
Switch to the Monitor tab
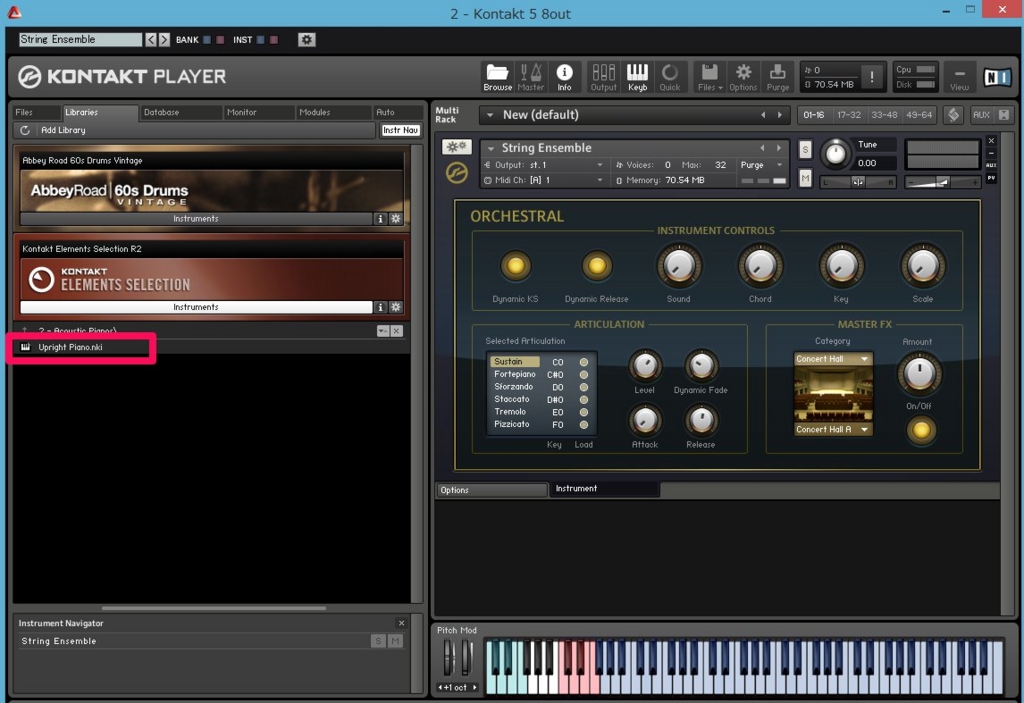[241, 112]
